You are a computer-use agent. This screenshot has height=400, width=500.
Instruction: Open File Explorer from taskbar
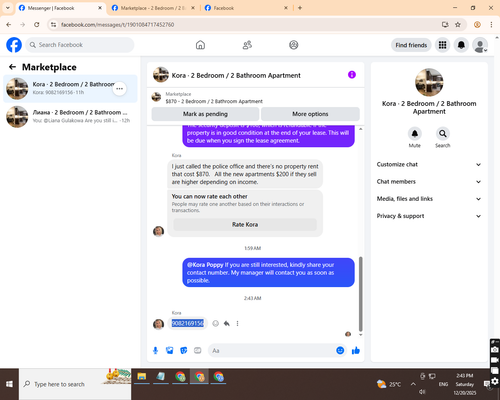pos(142,377)
